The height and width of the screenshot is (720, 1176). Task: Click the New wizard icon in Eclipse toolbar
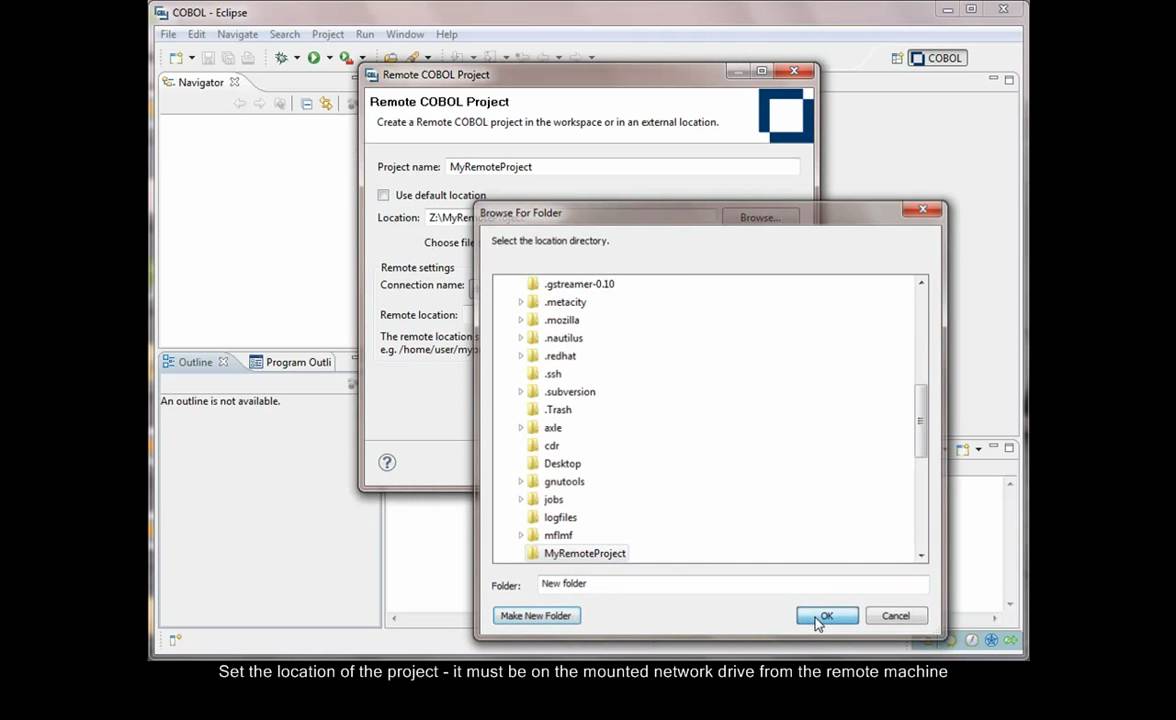[x=176, y=58]
